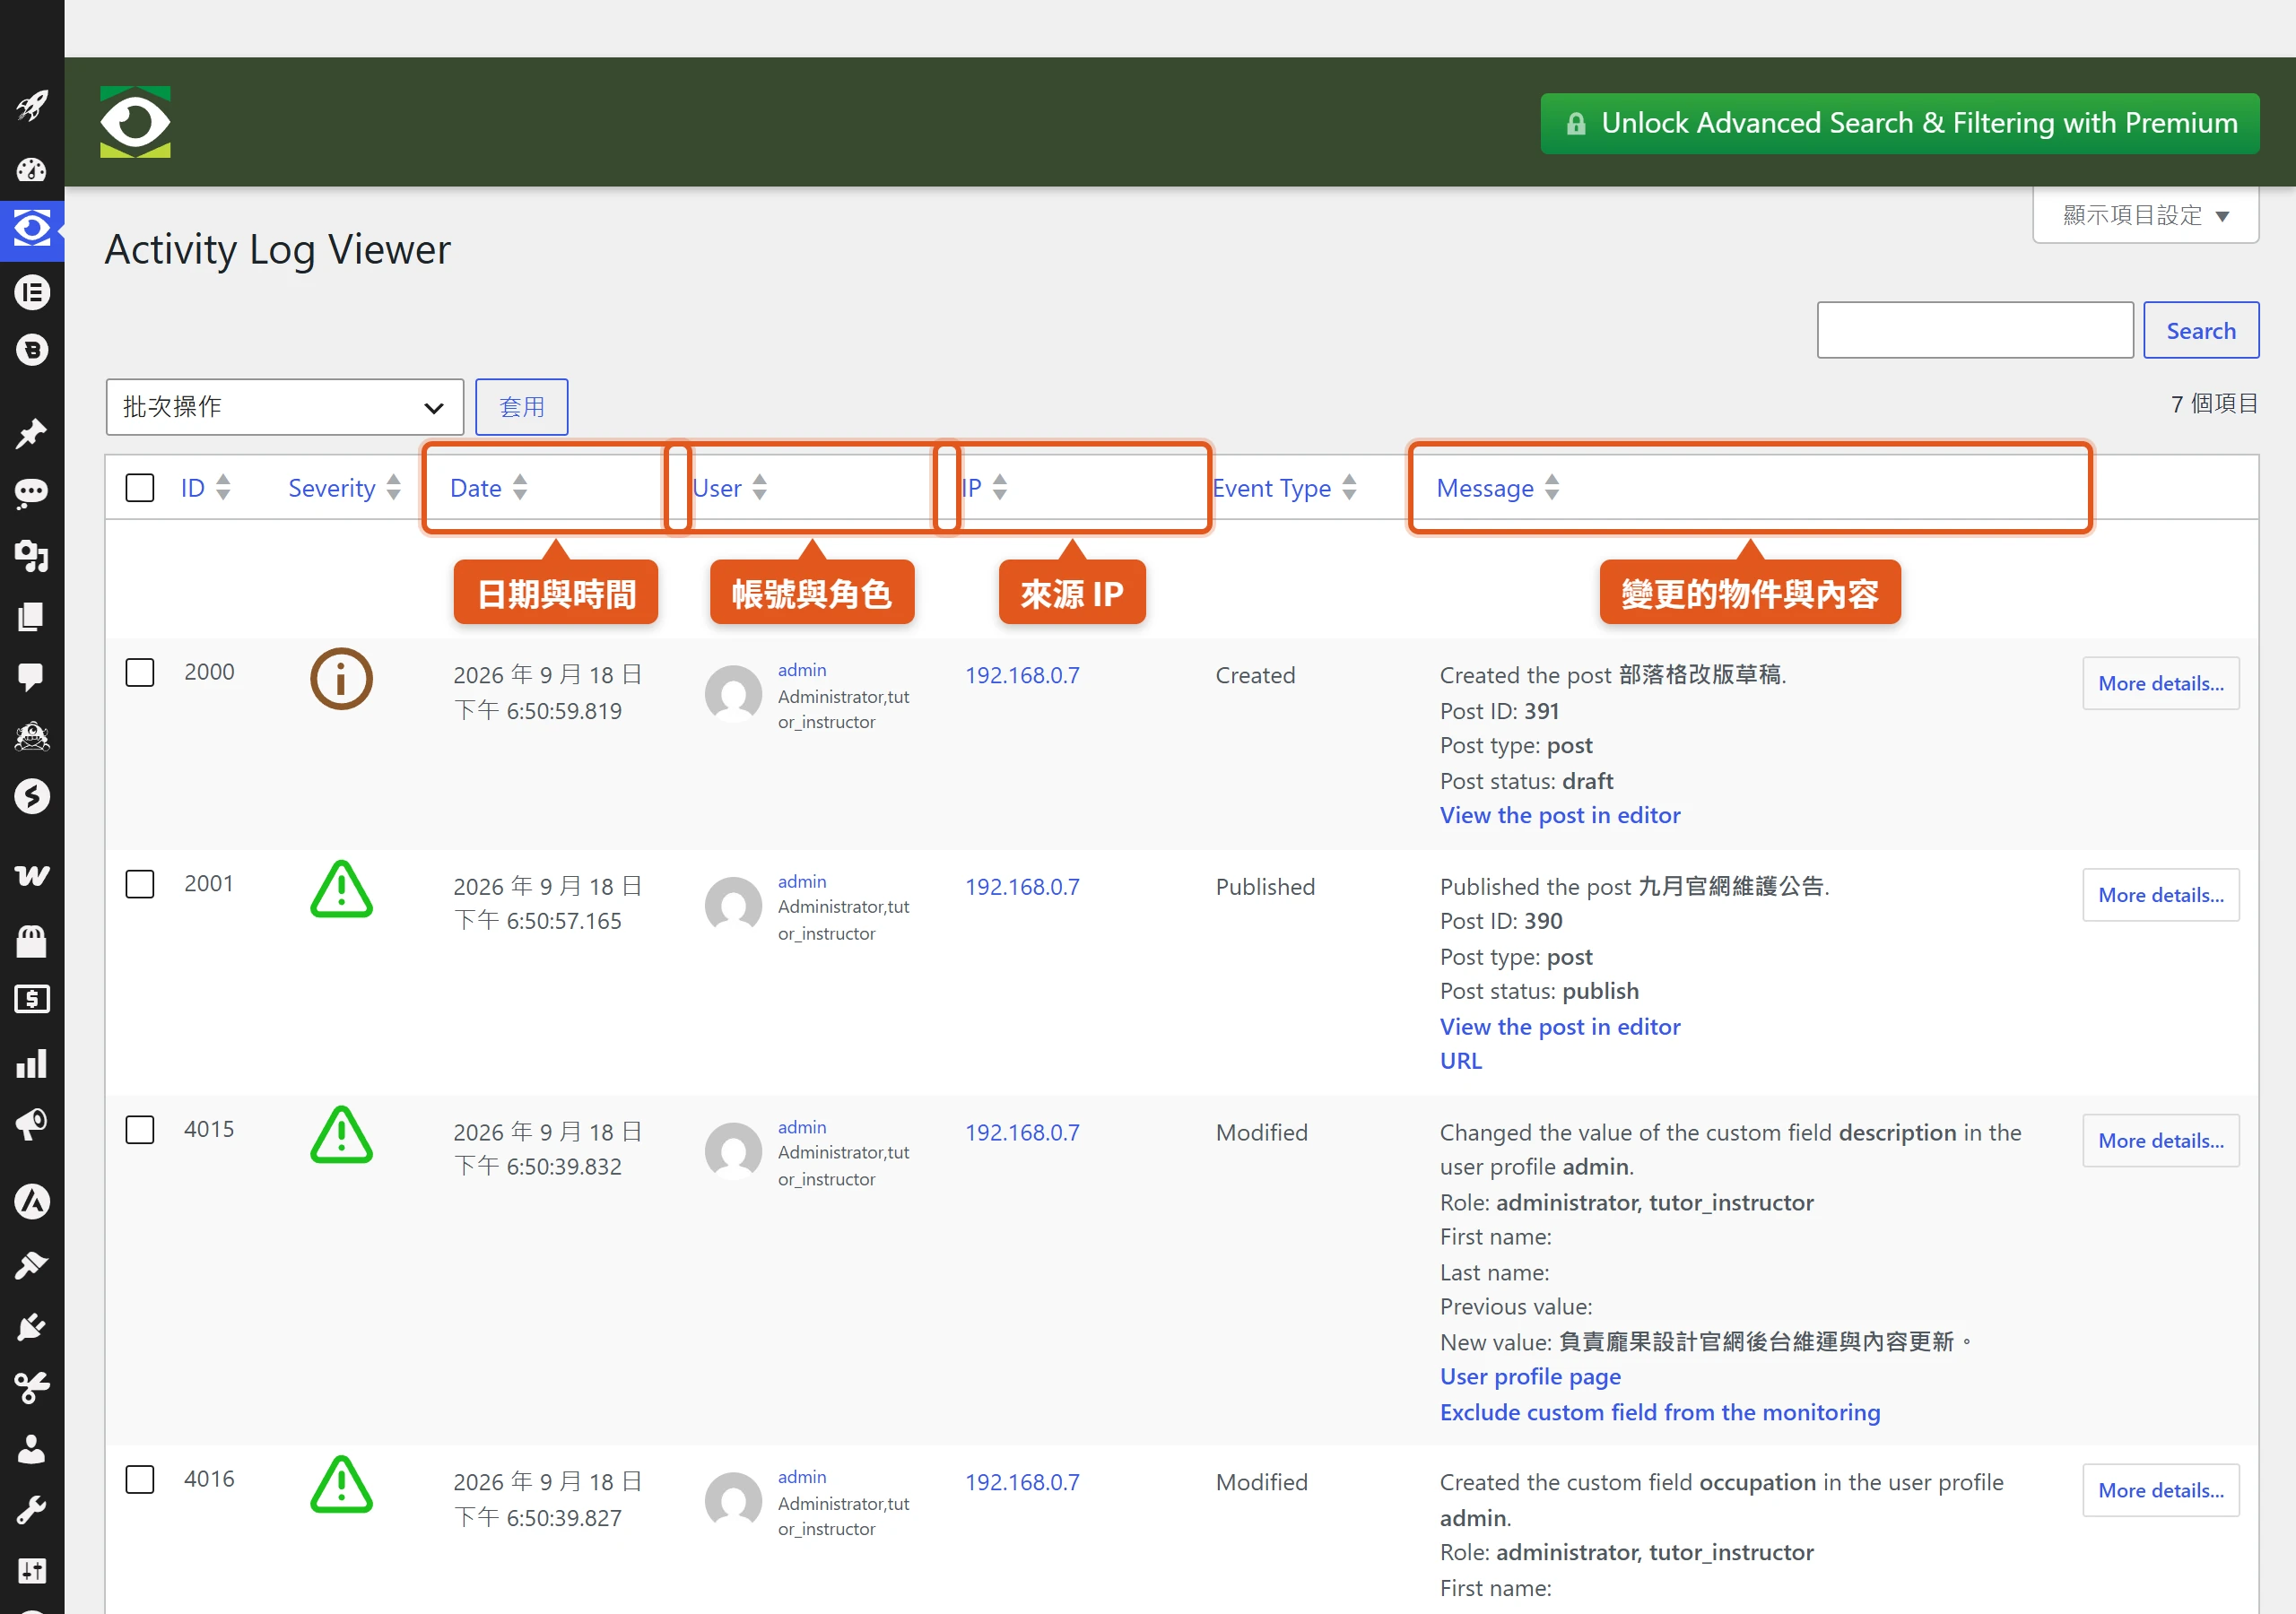Sort the table by Severity column
The image size is (2296, 1614).
pos(344,488)
